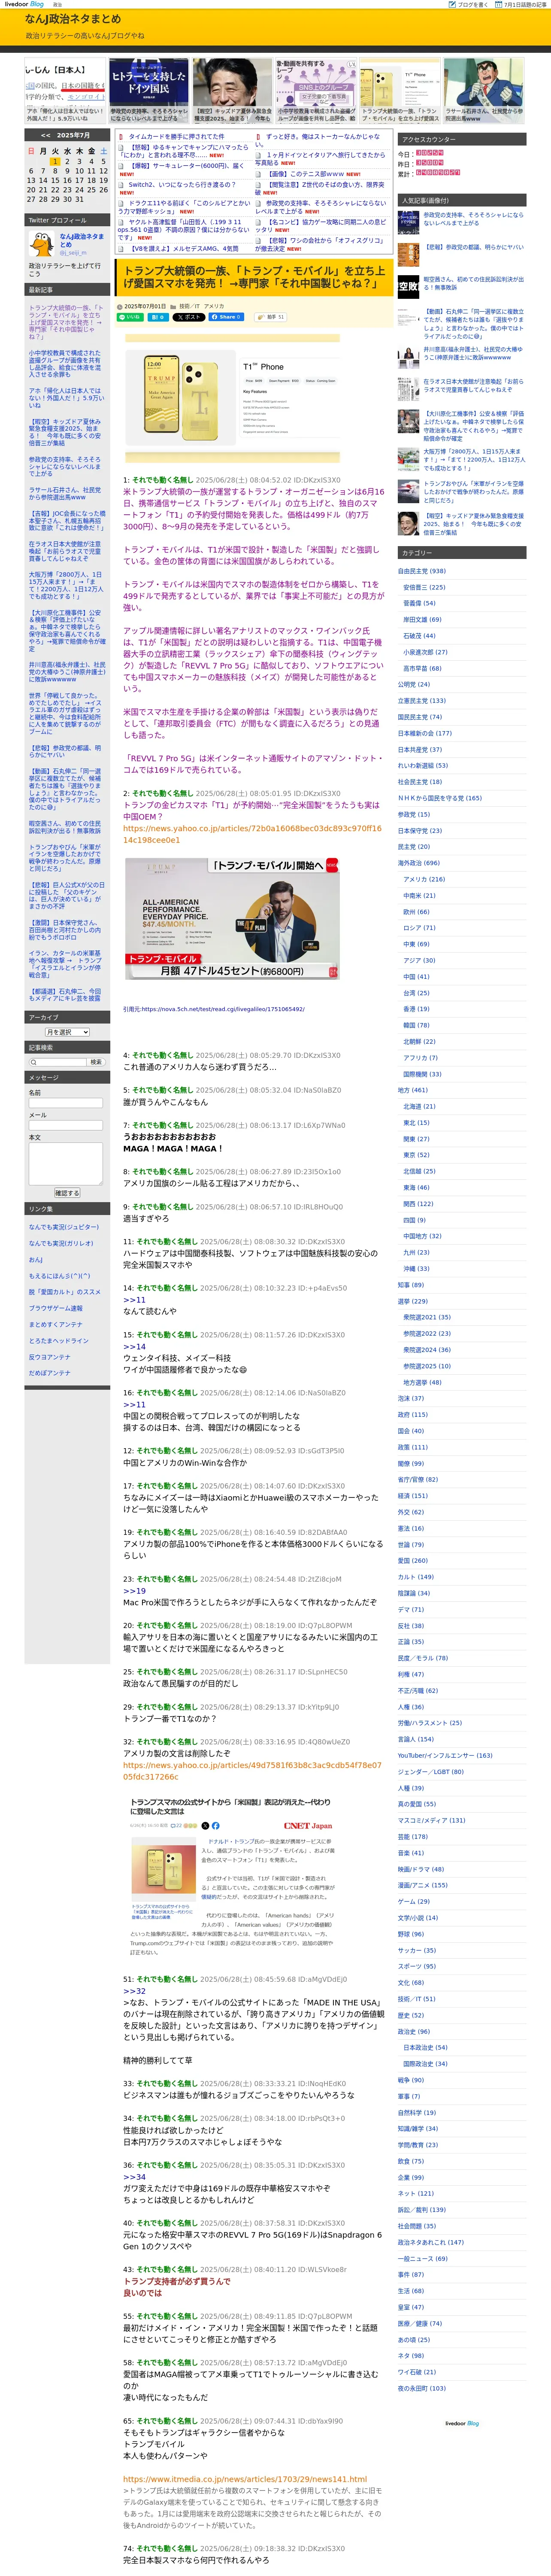Open category マスコミ/メディア (131)
Viewport: 551px width, 2576px height.
pos(432,1820)
